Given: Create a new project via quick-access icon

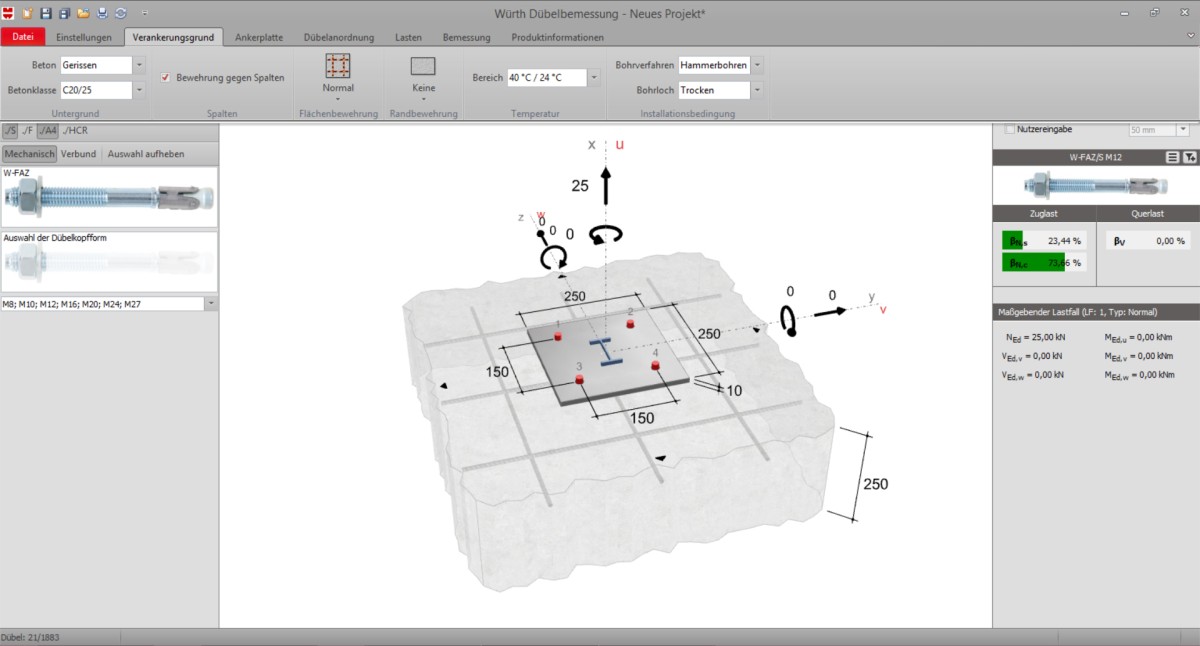Looking at the screenshot, I should (27, 13).
